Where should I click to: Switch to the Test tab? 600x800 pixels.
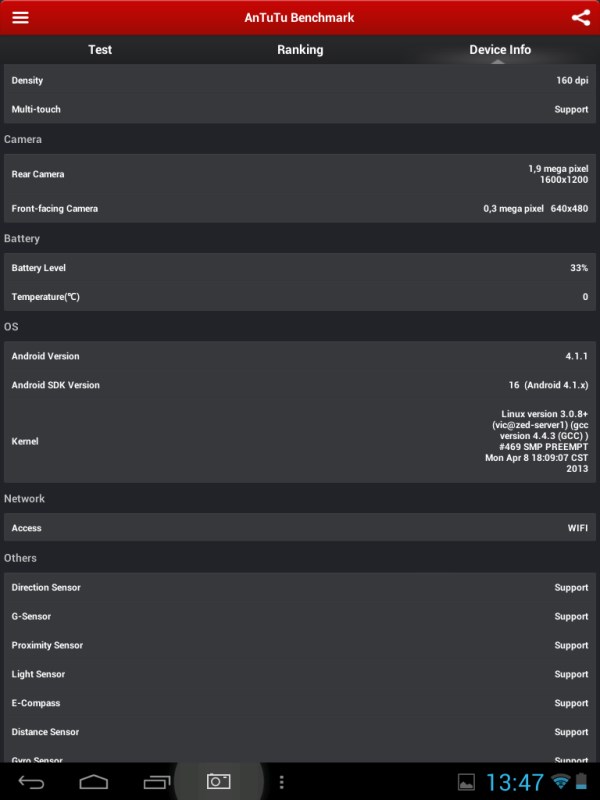tap(100, 49)
